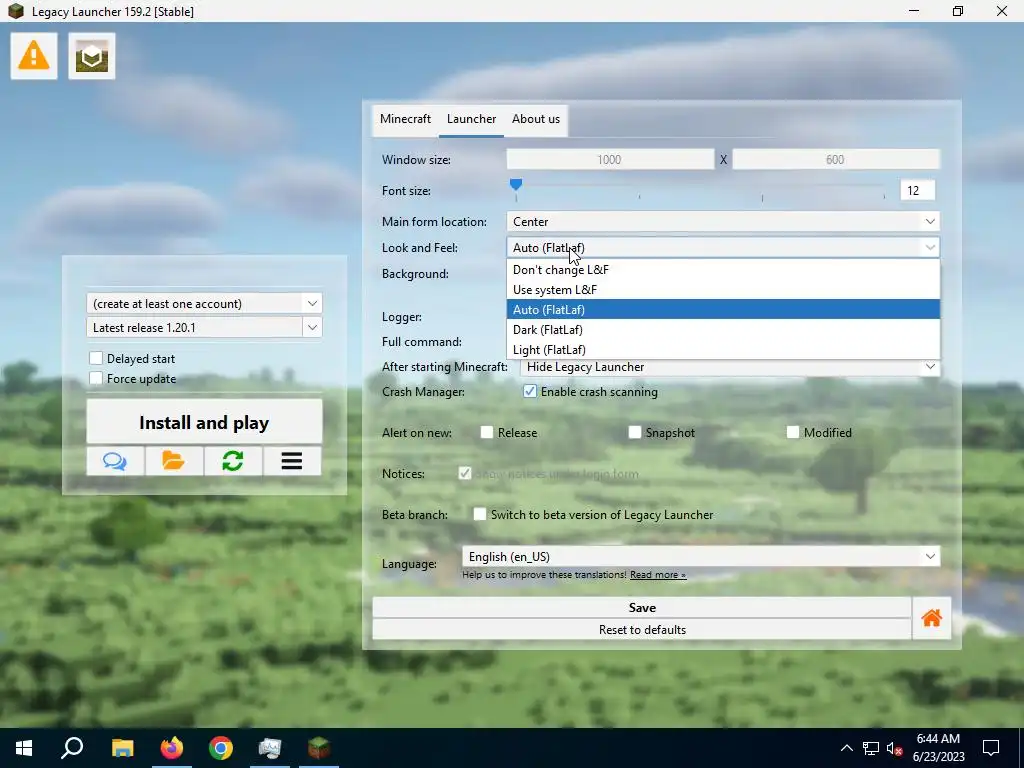Switch to the About us tab

(536, 119)
